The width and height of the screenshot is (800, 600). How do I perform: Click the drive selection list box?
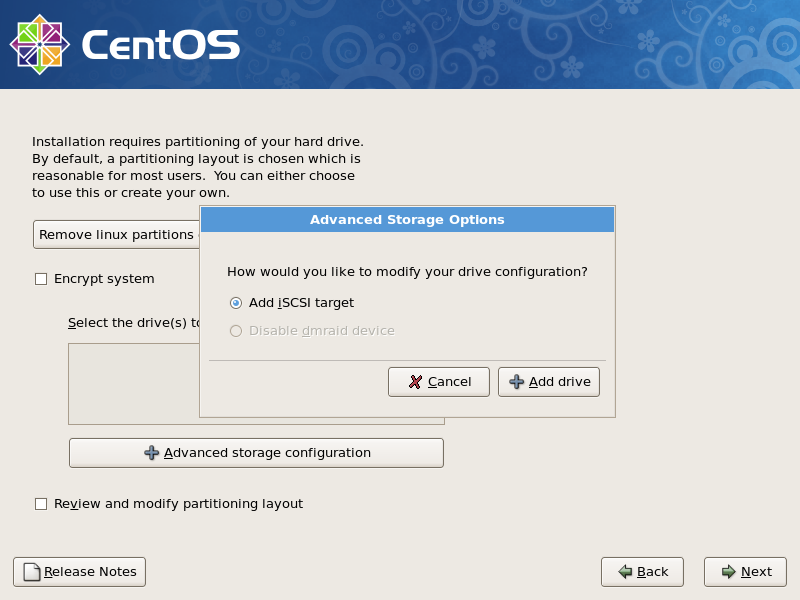click(x=134, y=384)
